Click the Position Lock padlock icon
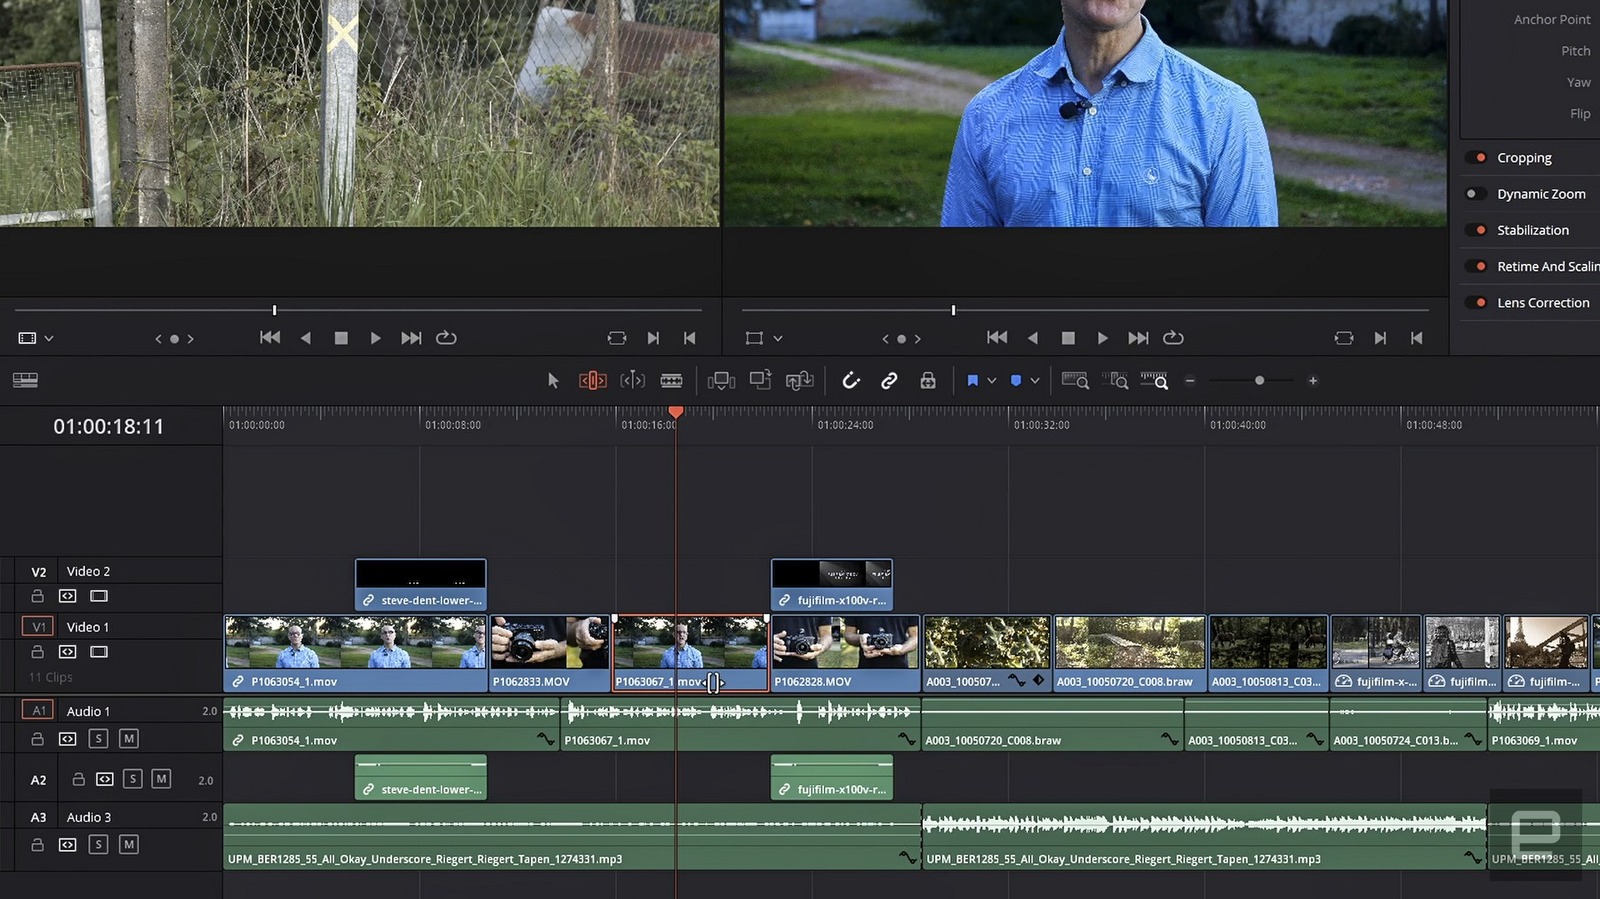 click(928, 381)
